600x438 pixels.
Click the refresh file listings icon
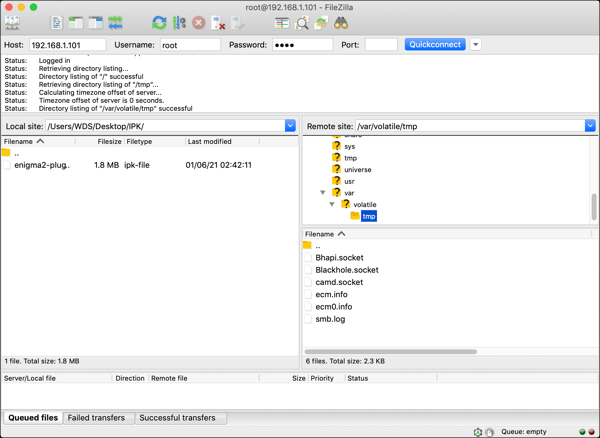coord(159,23)
